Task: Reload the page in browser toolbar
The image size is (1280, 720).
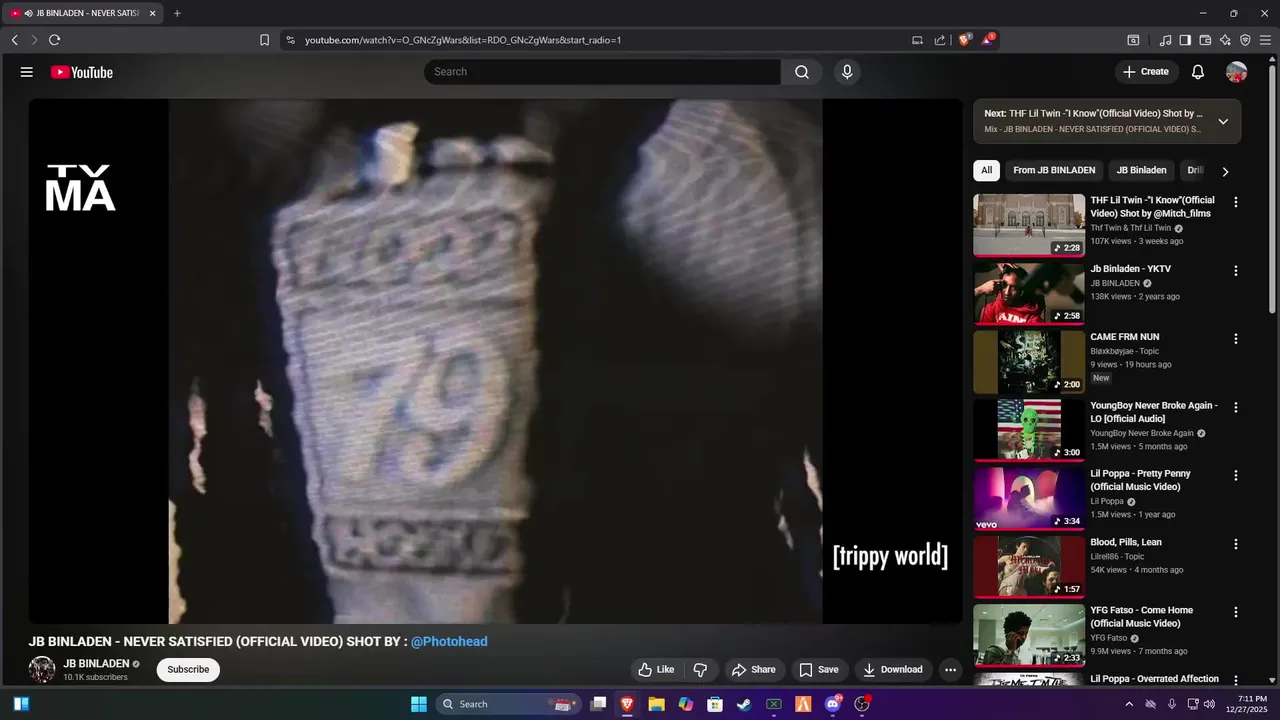Action: [x=54, y=40]
